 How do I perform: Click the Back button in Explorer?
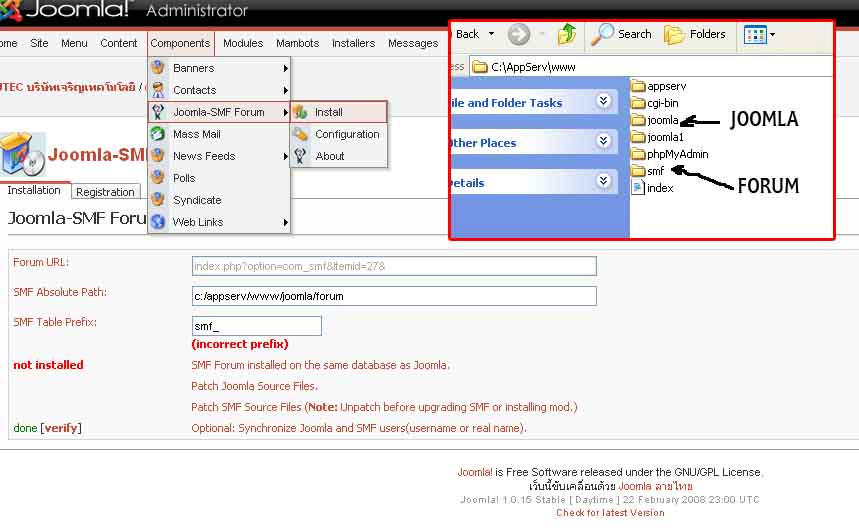pyautogui.click(x=467, y=34)
